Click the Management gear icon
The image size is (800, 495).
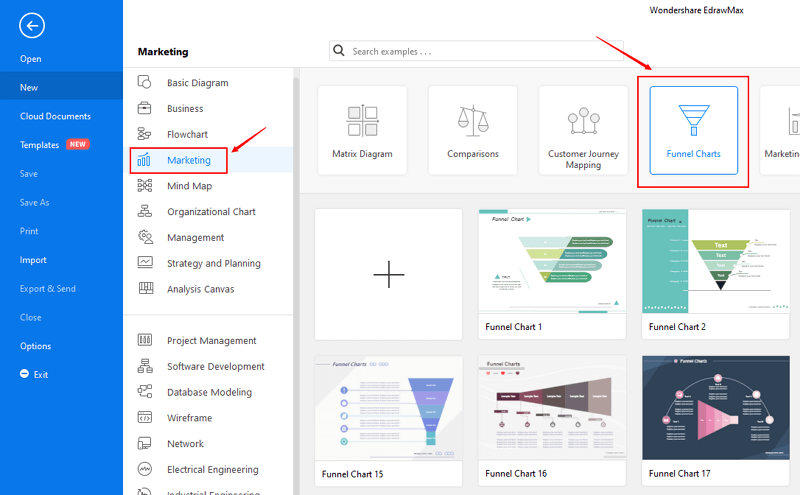tap(145, 237)
